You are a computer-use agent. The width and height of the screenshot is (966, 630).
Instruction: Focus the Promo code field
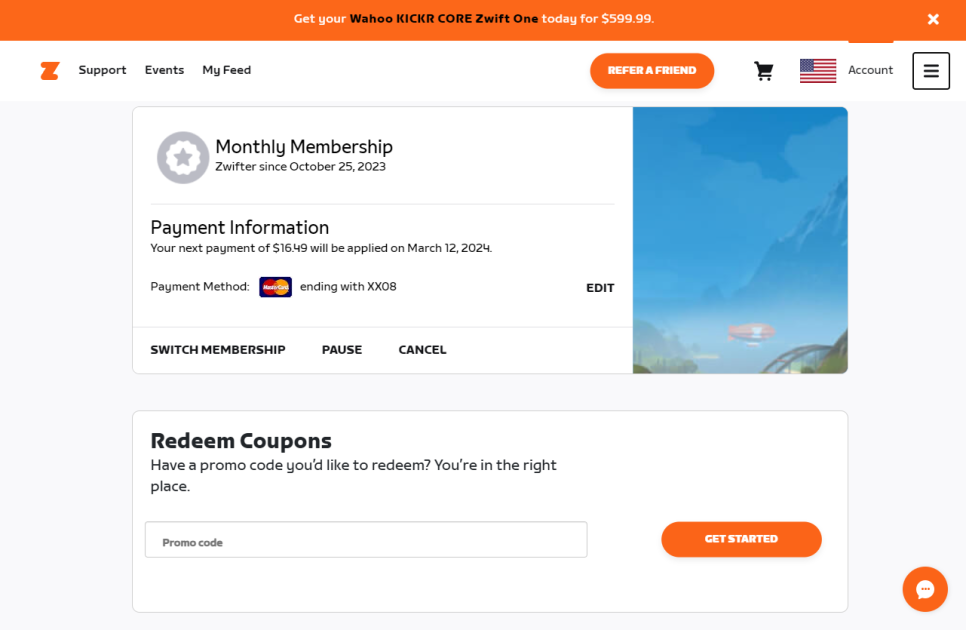pyautogui.click(x=366, y=539)
